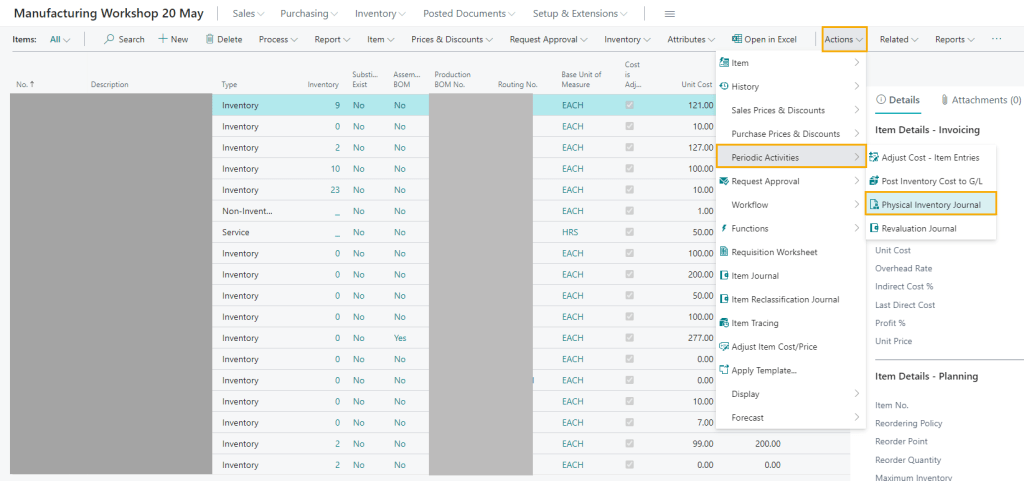The height and width of the screenshot is (481, 1024).
Task: Open Purchase Prices & Discounts submenu
Action: click(790, 134)
